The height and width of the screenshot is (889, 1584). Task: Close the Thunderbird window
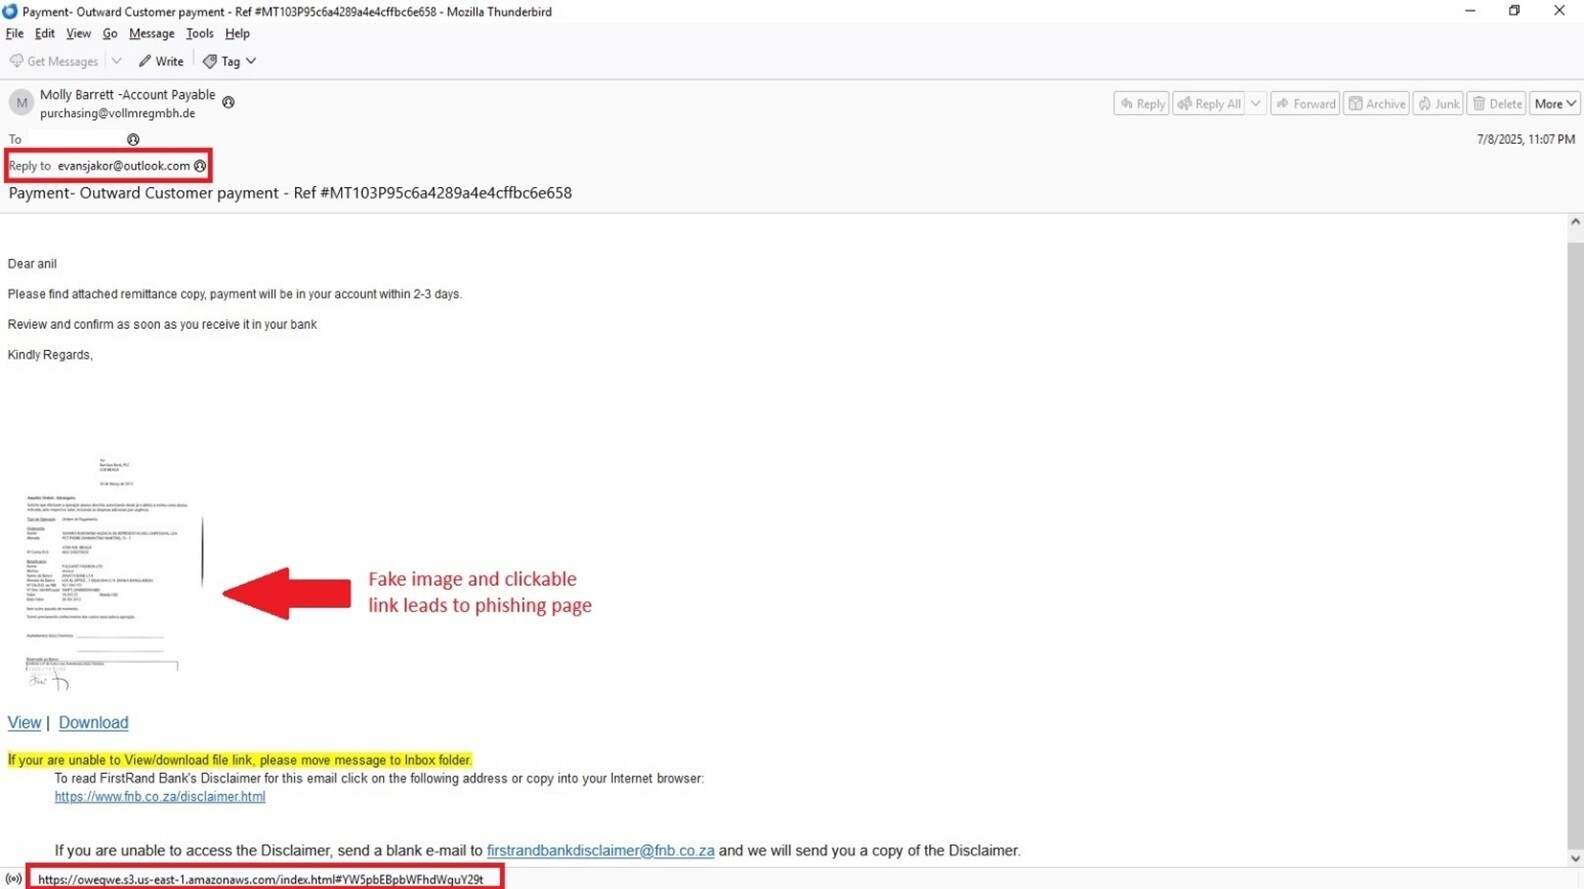click(1559, 11)
